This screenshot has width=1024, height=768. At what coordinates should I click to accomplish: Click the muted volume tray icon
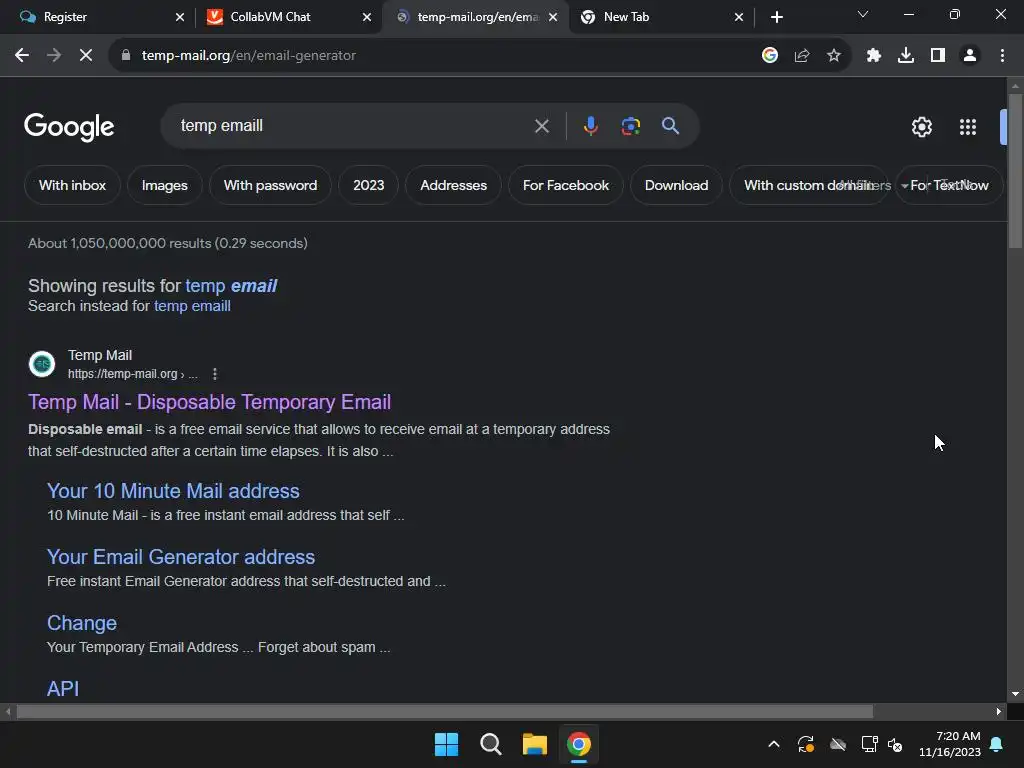[895, 744]
